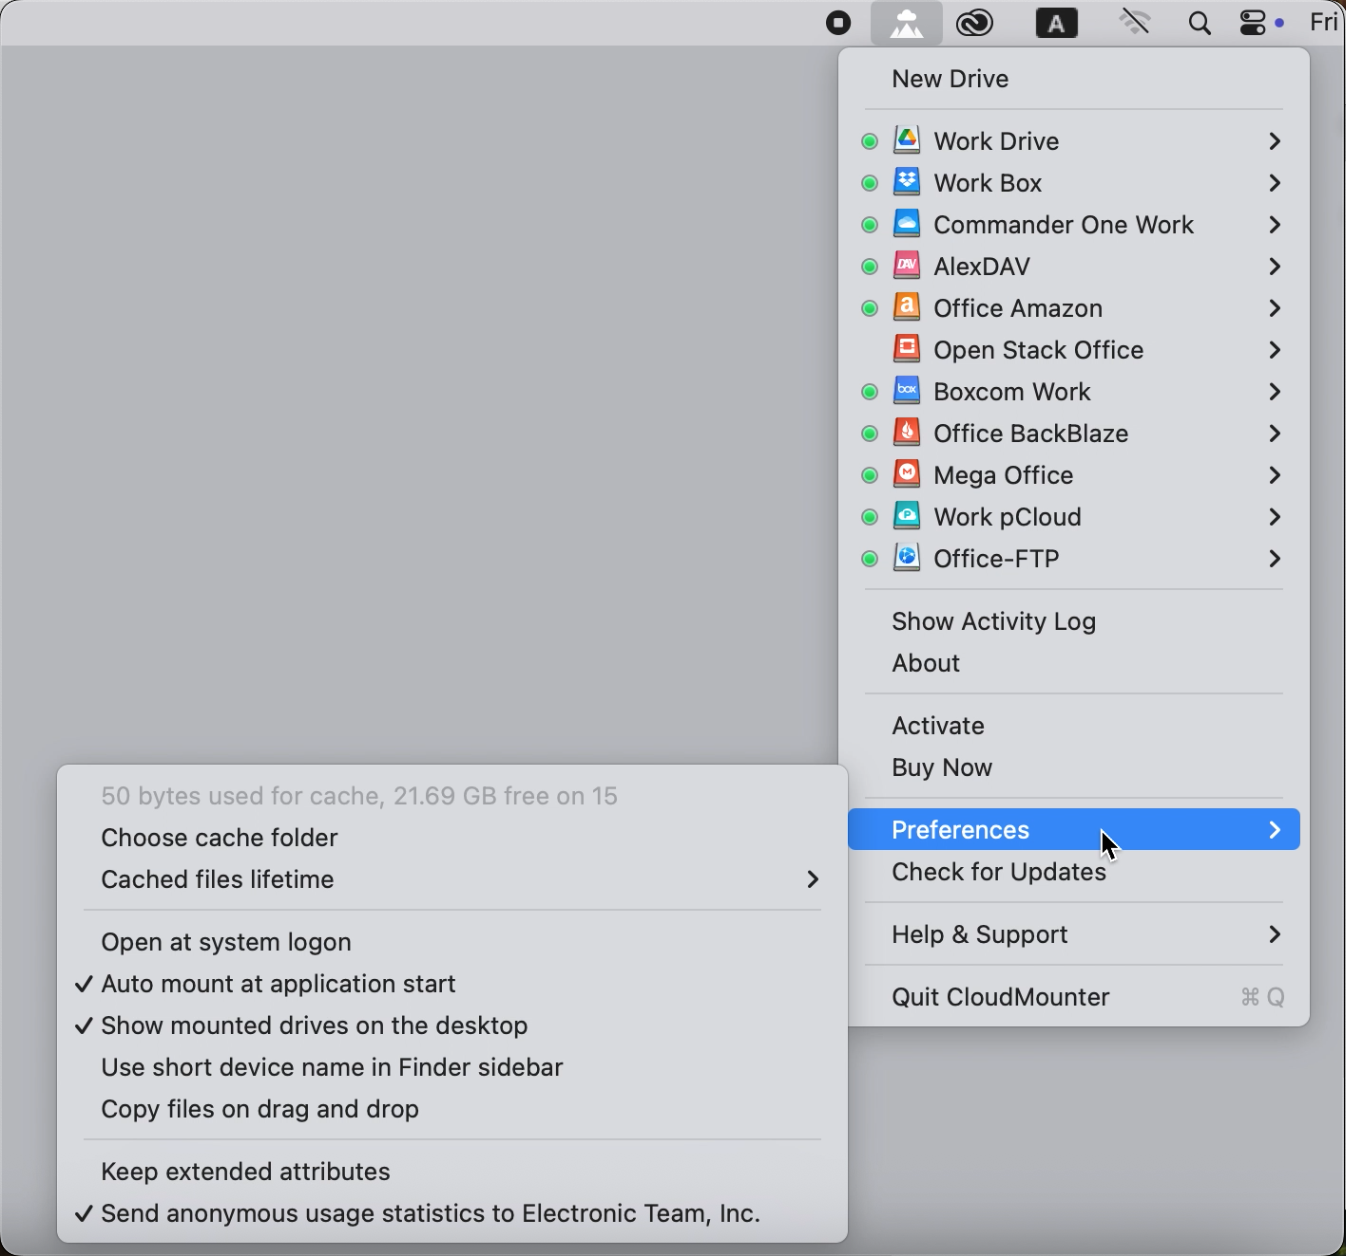Enable Copy files on drag and drop
Screen dimensions: 1346x1256
pos(453,1109)
